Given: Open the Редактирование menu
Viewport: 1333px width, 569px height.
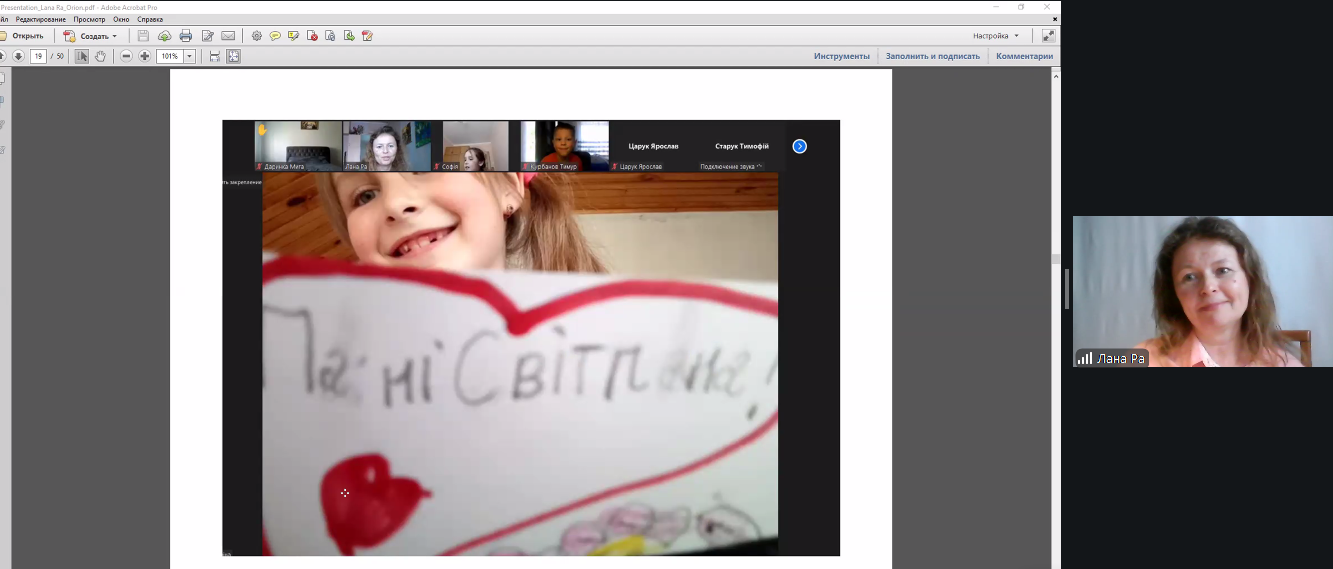Looking at the screenshot, I should pyautogui.click(x=41, y=19).
